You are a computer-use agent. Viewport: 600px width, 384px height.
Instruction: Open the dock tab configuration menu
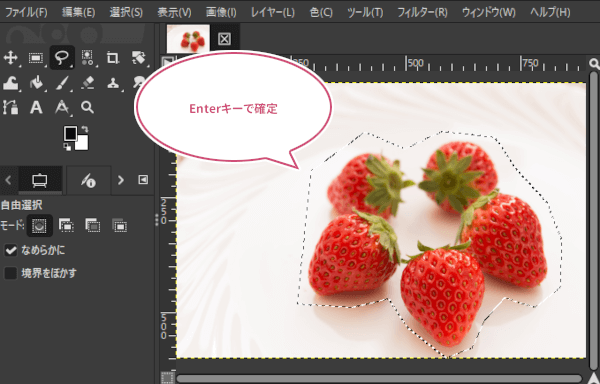click(x=143, y=180)
